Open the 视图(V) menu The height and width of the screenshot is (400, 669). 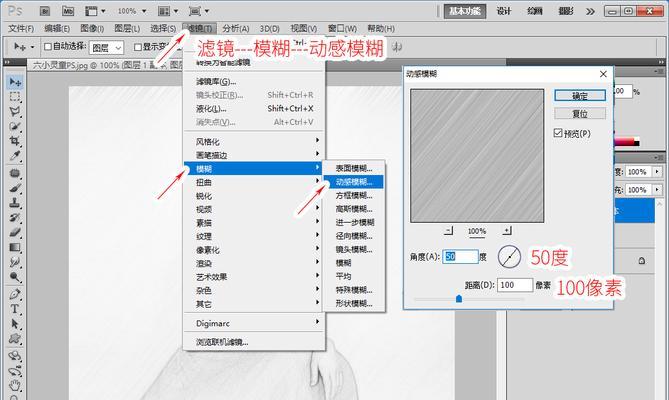[x=304, y=29]
